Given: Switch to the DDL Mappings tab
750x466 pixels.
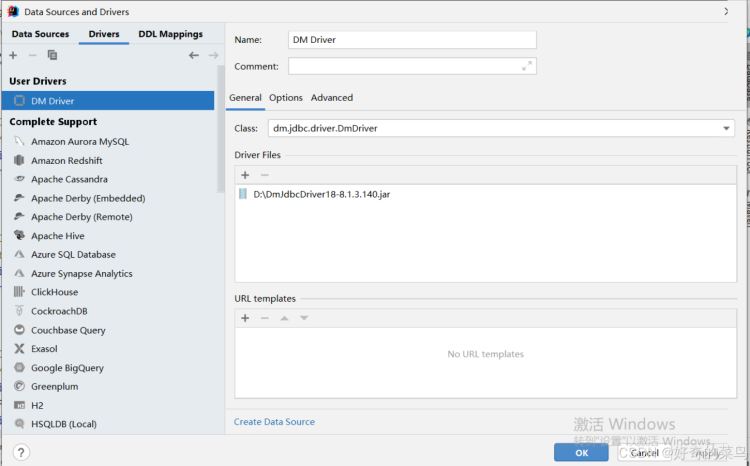Looking at the screenshot, I should click(171, 34).
